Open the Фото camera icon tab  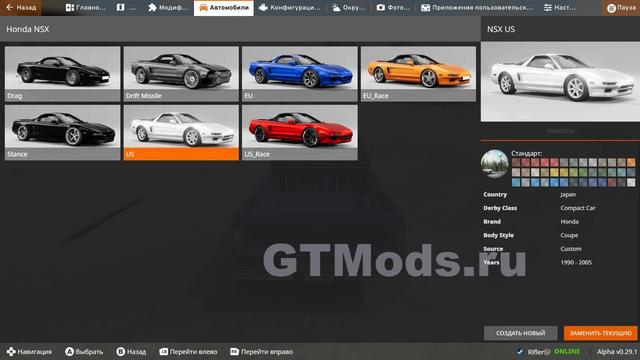(393, 8)
